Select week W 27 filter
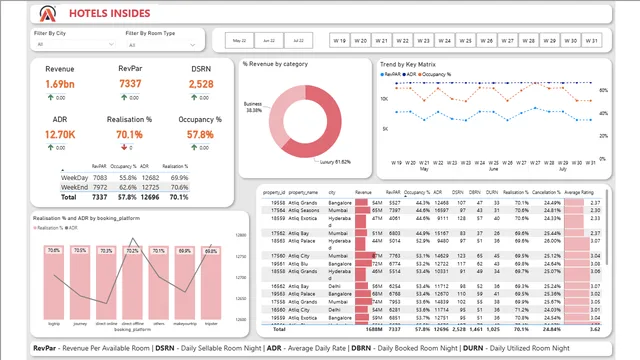The width and height of the screenshot is (640, 360). 507,40
